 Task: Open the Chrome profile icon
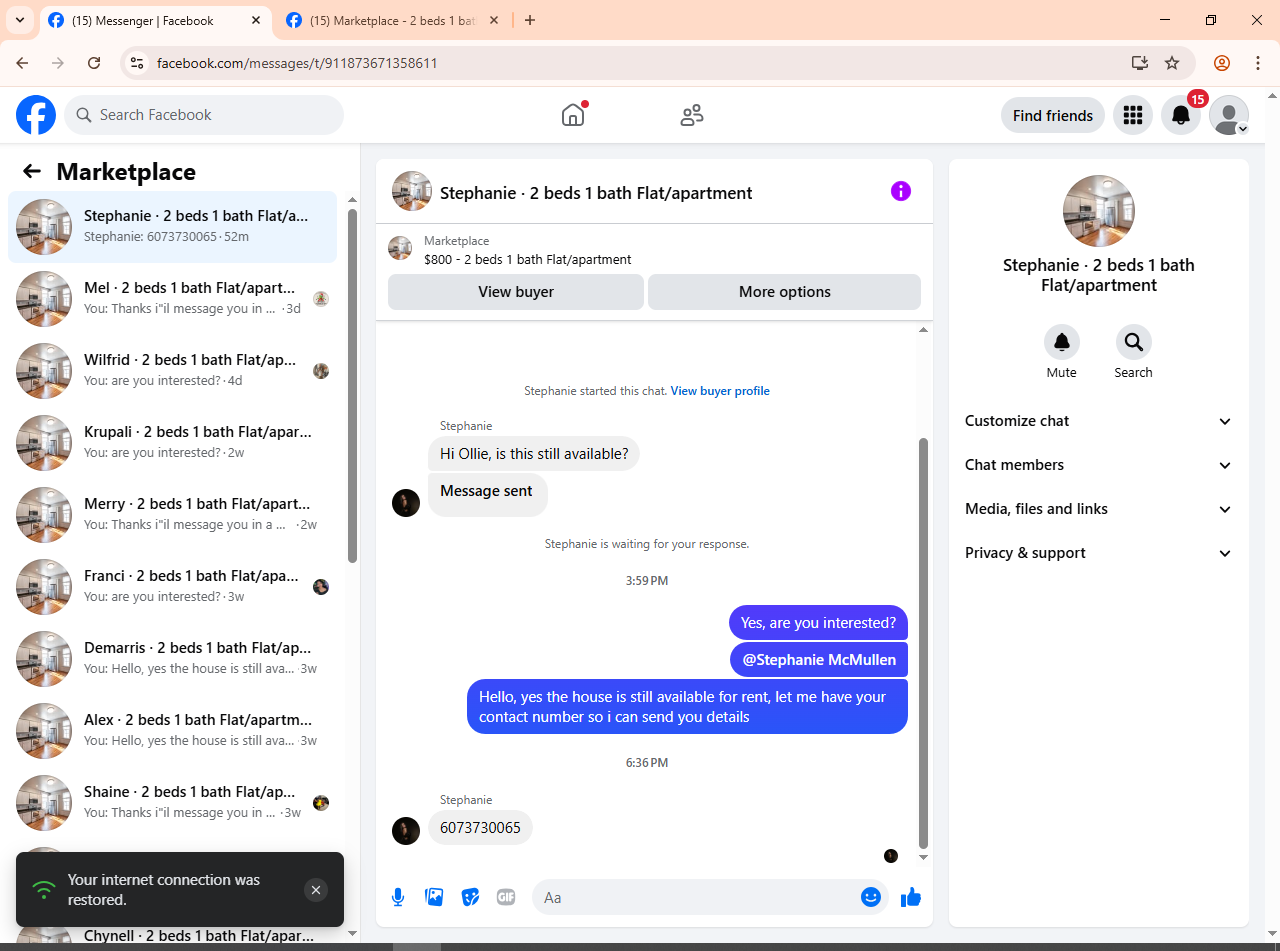tap(1222, 63)
